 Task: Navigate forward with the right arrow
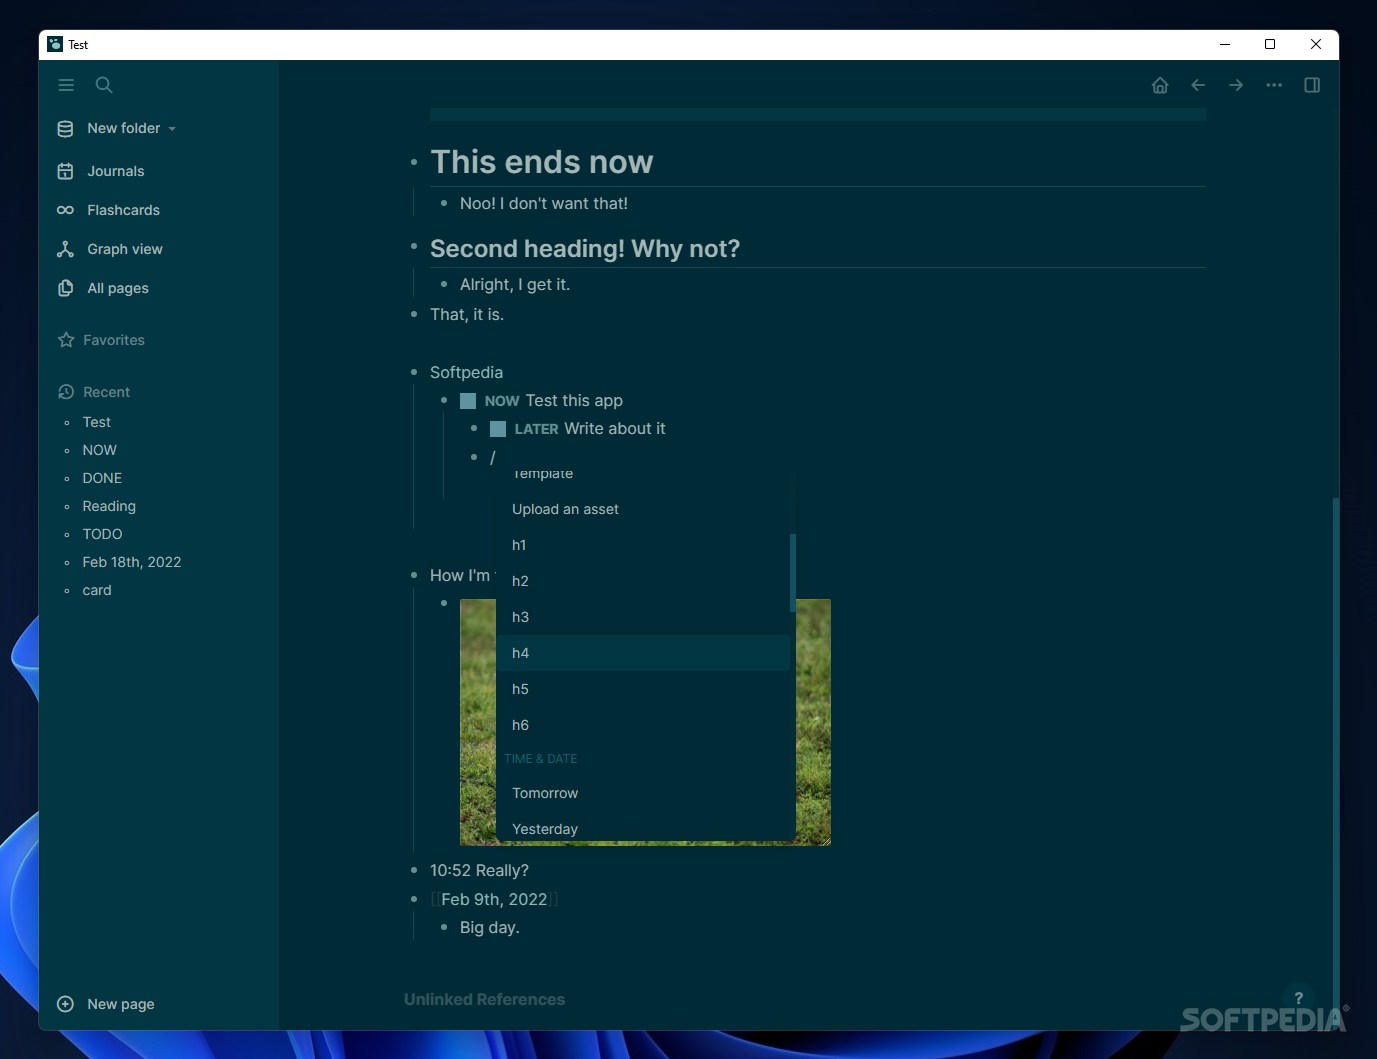coord(1236,85)
